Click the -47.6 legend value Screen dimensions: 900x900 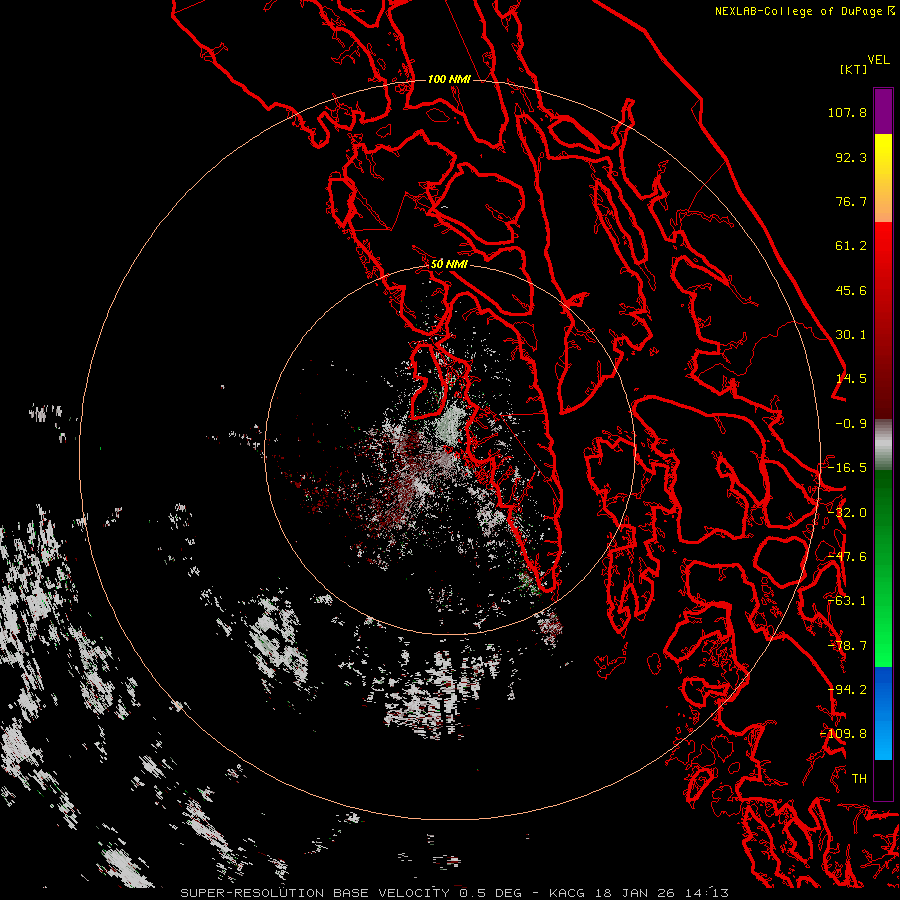[x=847, y=557]
